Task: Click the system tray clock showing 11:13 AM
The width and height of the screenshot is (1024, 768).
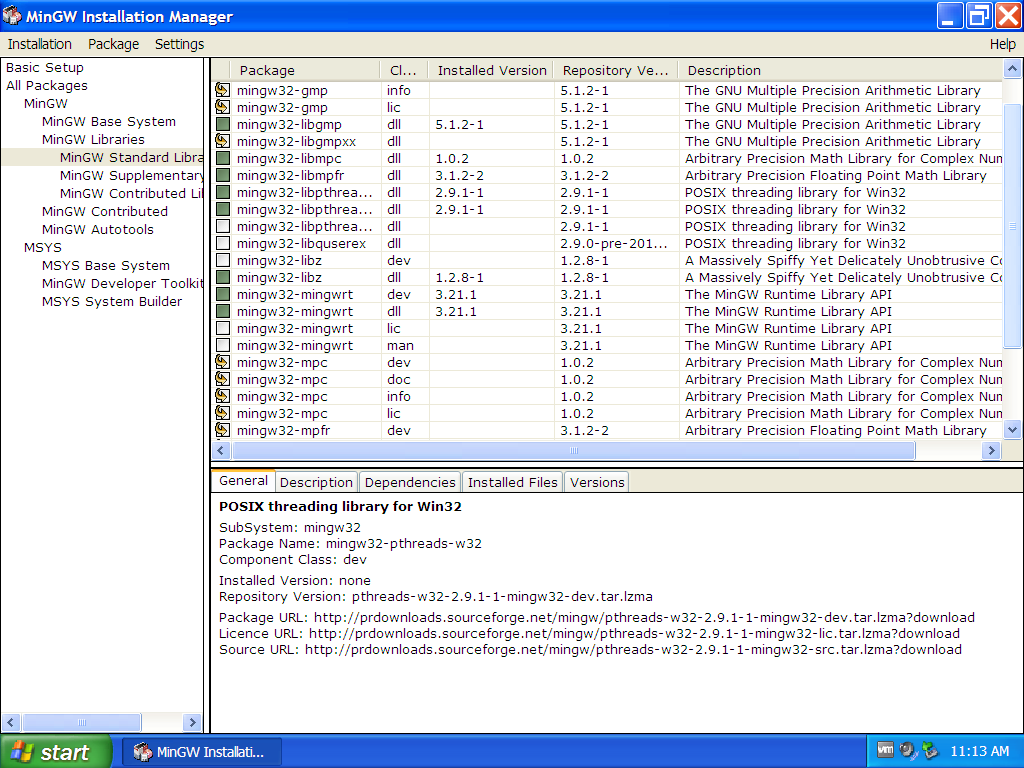Action: coord(980,751)
